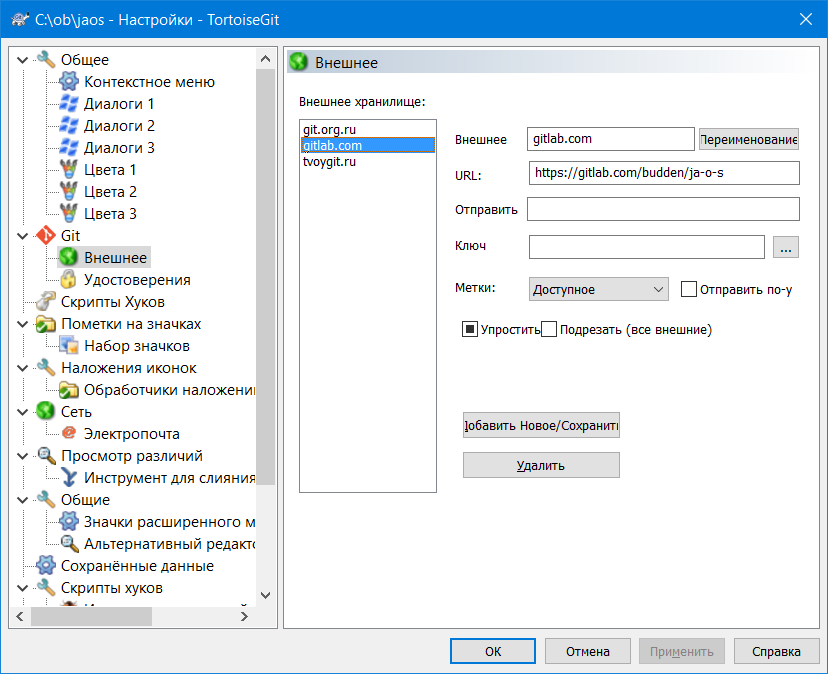The width and height of the screenshot is (828, 674).
Task: Open the Электропочта settings page
Action: [x=131, y=434]
